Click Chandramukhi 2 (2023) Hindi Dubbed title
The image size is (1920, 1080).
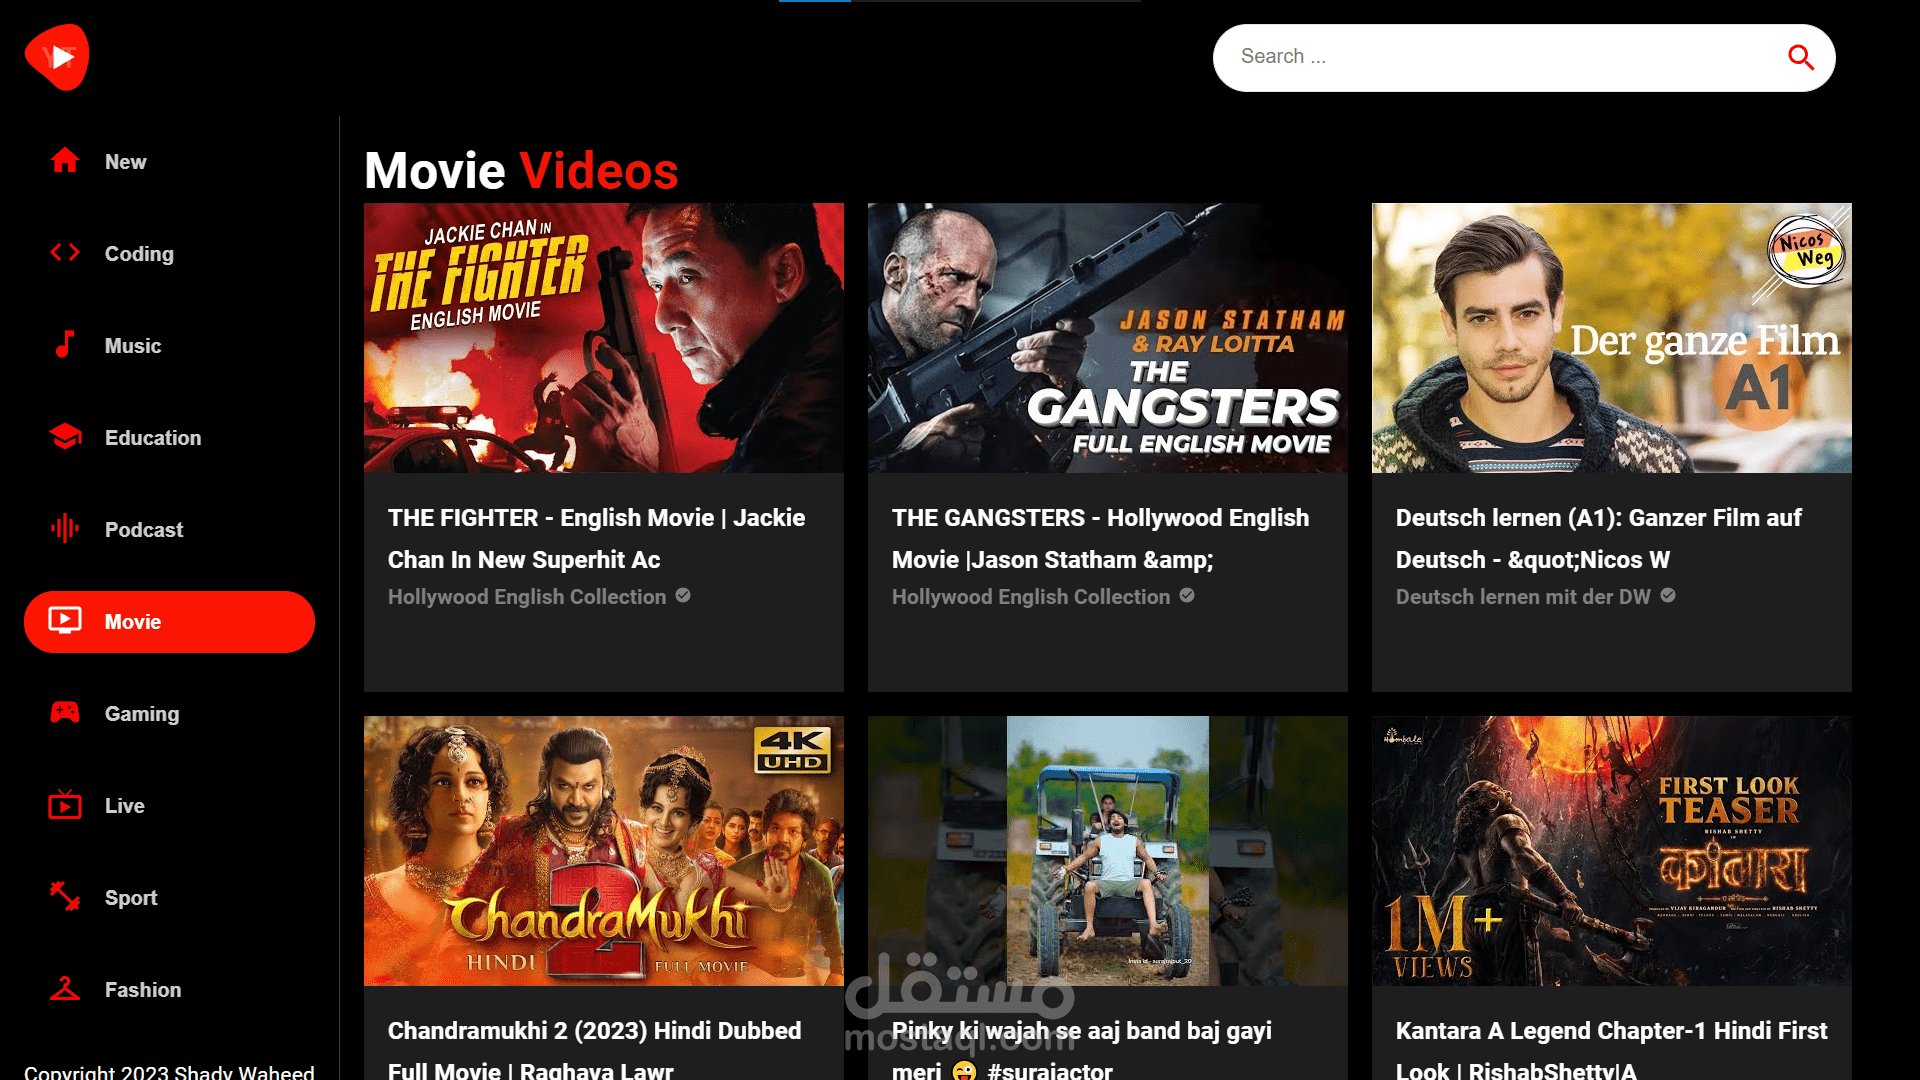595,1048
